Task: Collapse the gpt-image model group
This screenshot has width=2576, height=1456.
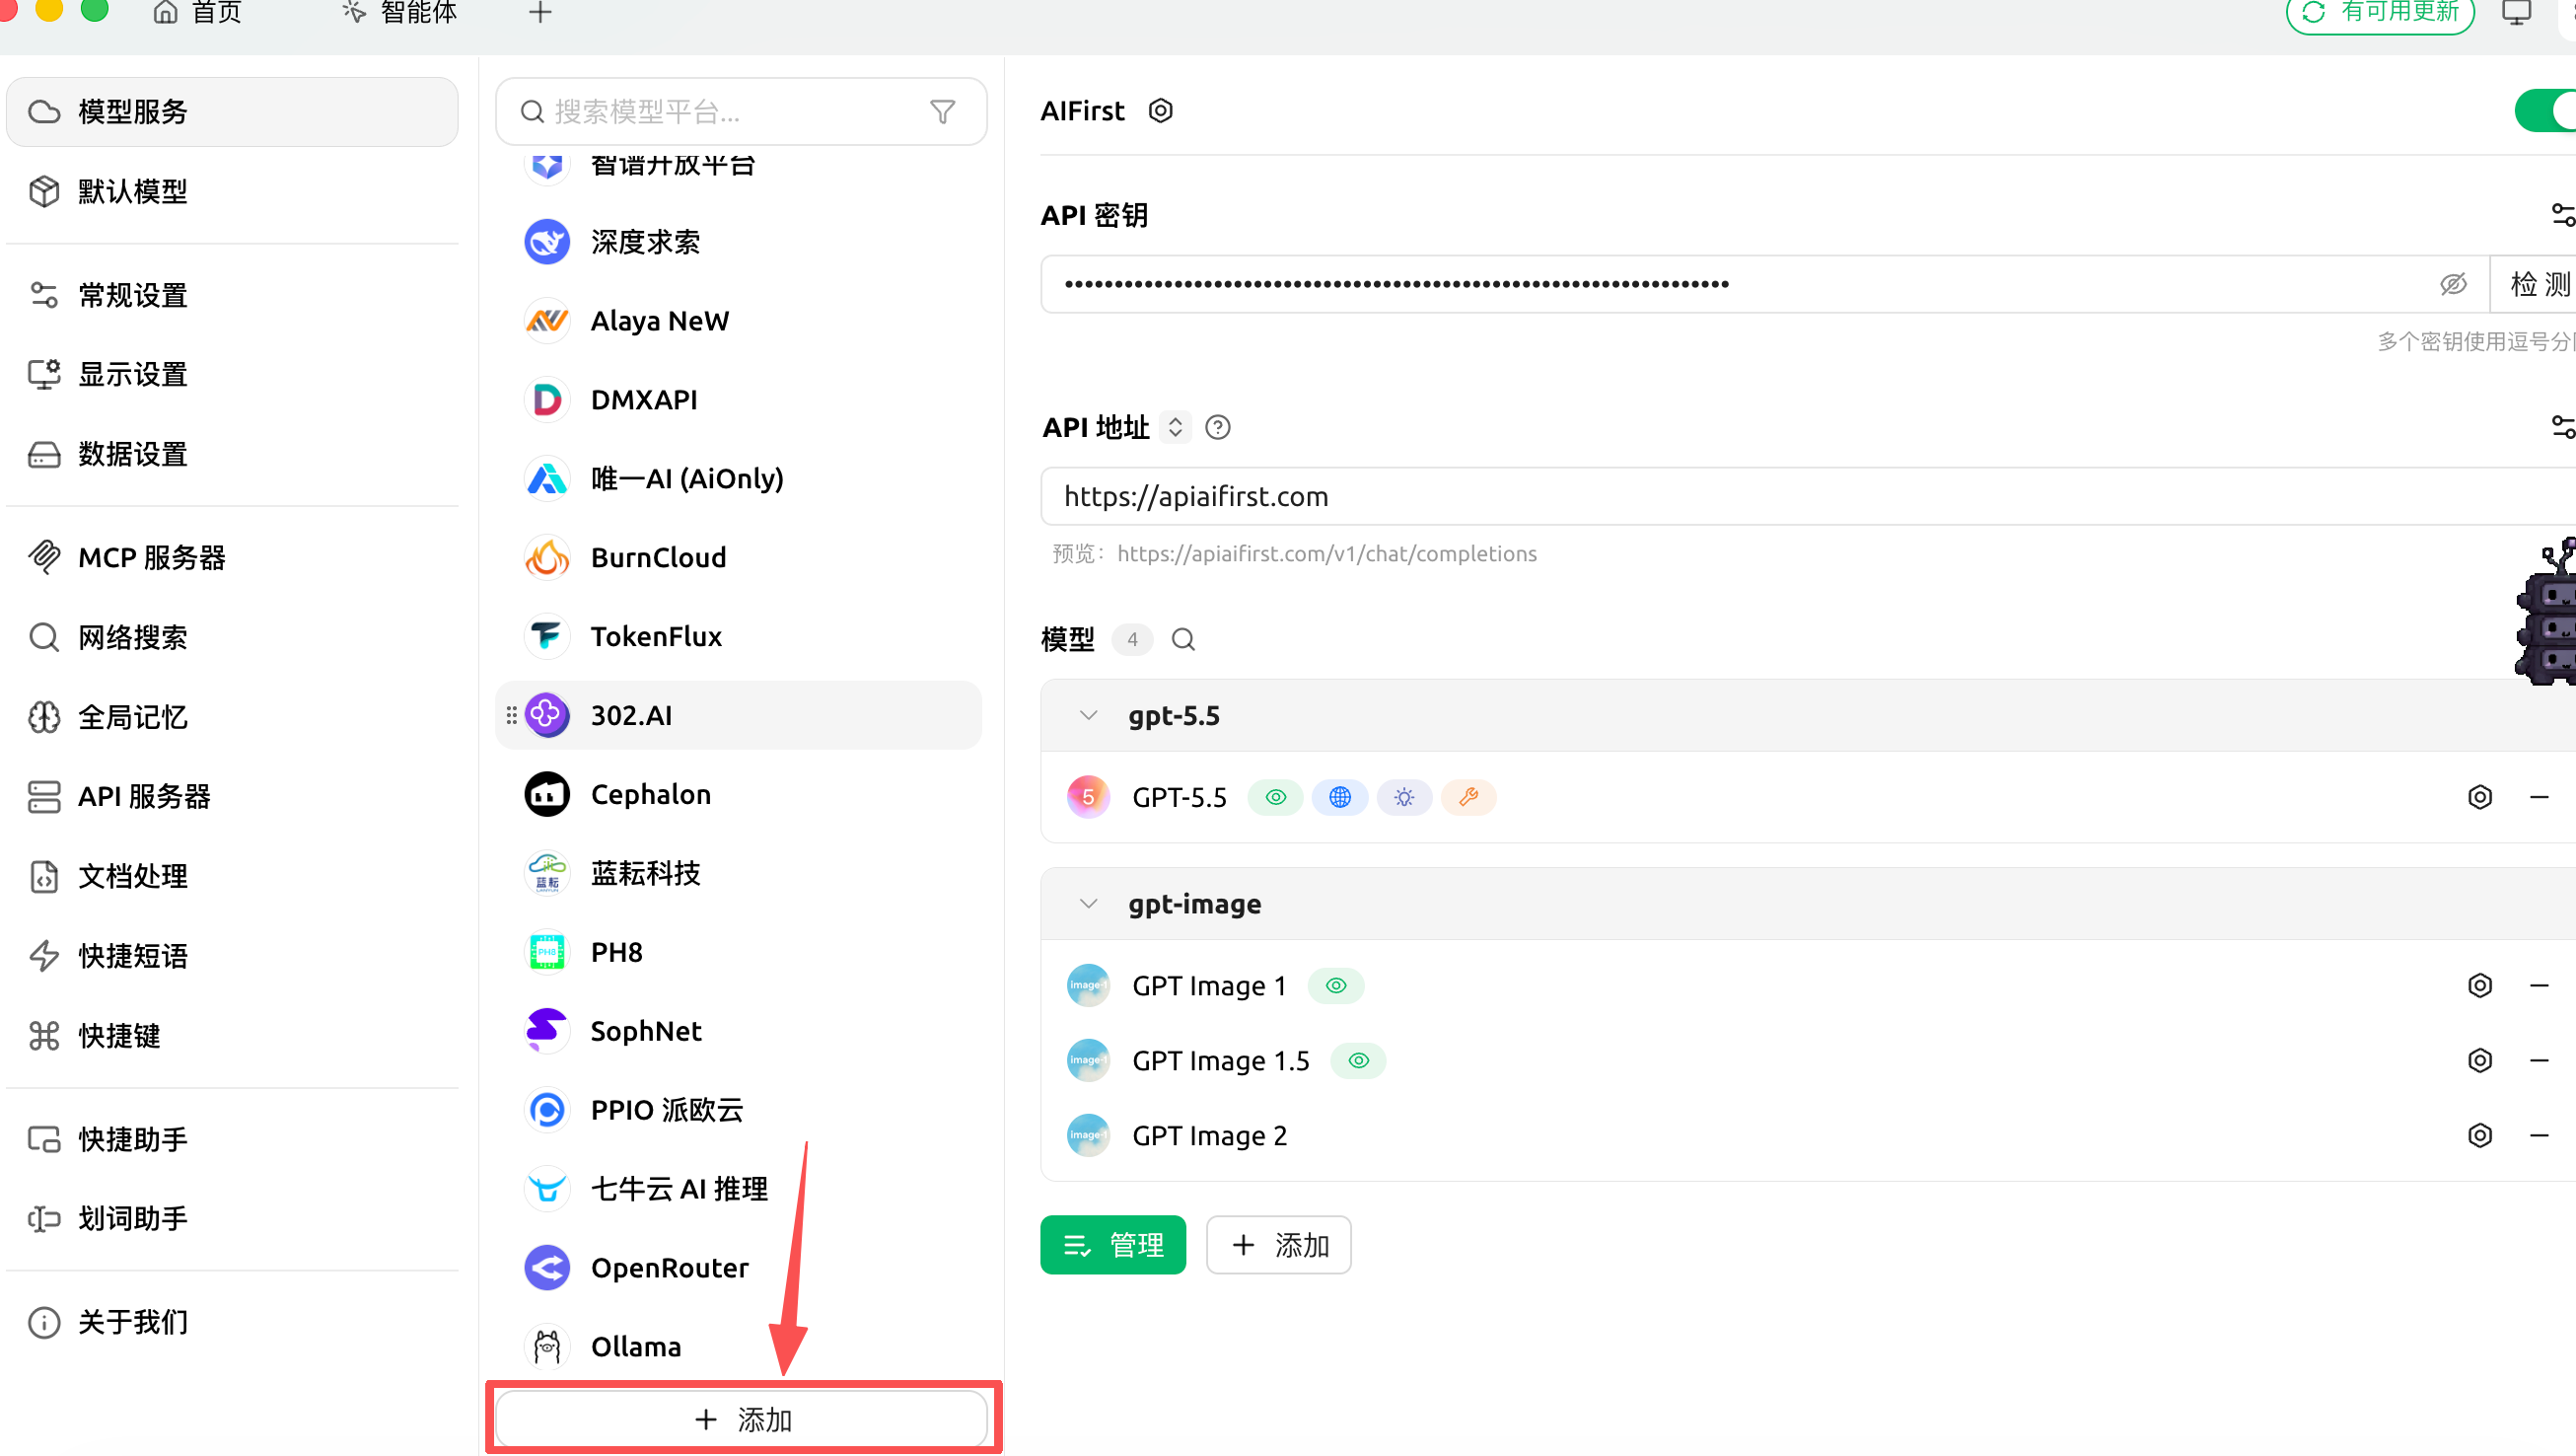Action: pos(1088,904)
